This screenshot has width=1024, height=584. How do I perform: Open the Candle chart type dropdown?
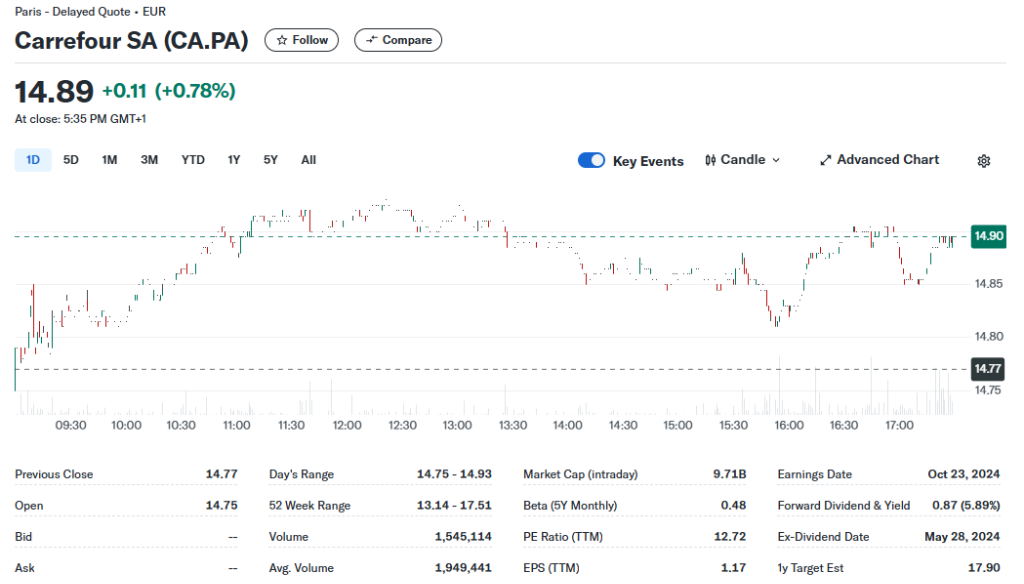[742, 160]
